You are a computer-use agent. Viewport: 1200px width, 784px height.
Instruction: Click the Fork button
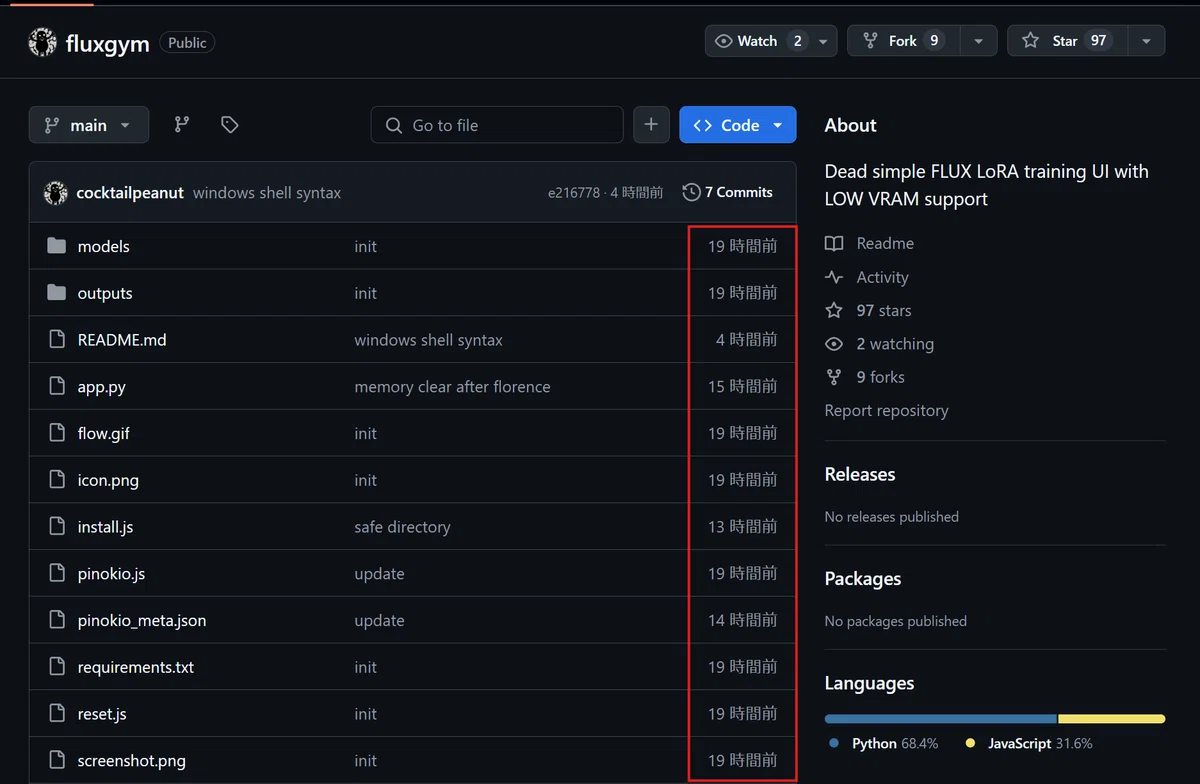click(904, 41)
